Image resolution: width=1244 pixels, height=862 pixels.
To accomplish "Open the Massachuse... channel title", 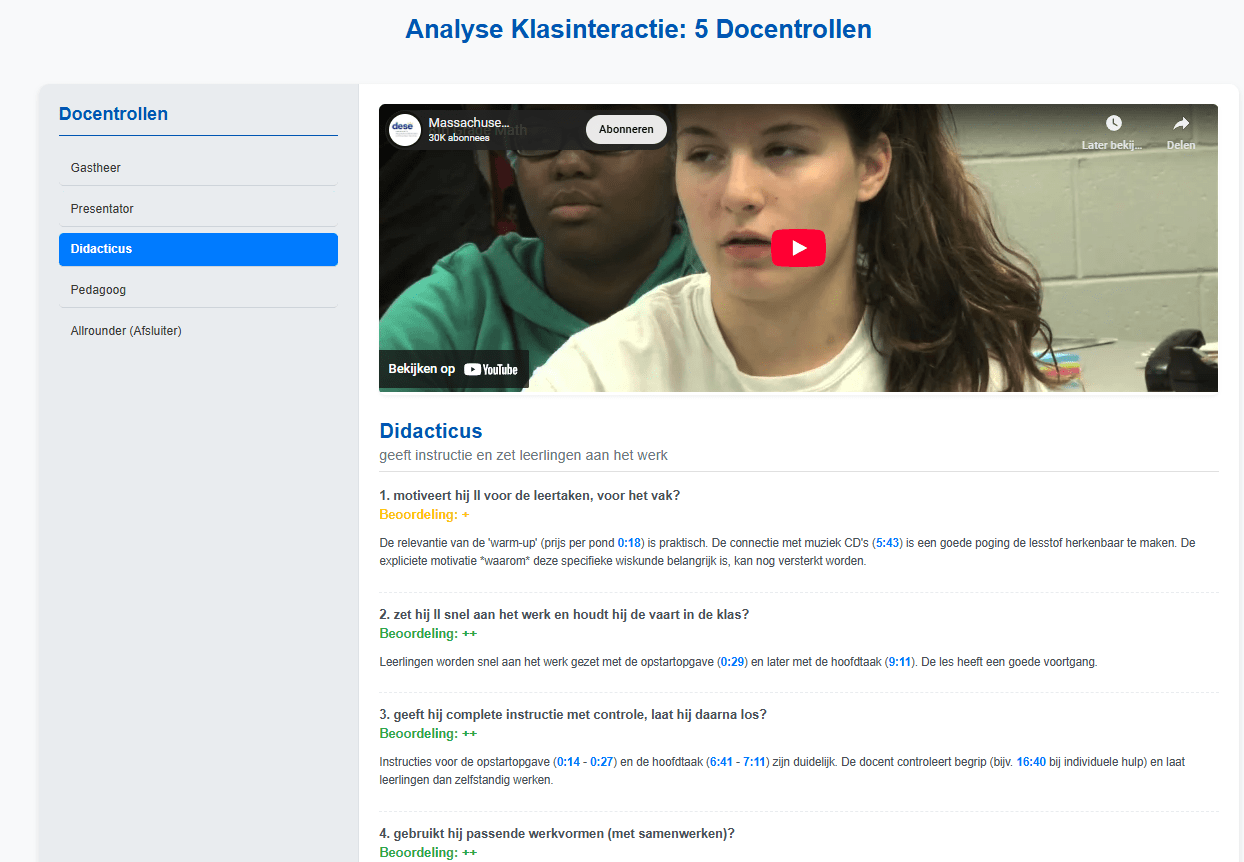I will click(469, 122).
